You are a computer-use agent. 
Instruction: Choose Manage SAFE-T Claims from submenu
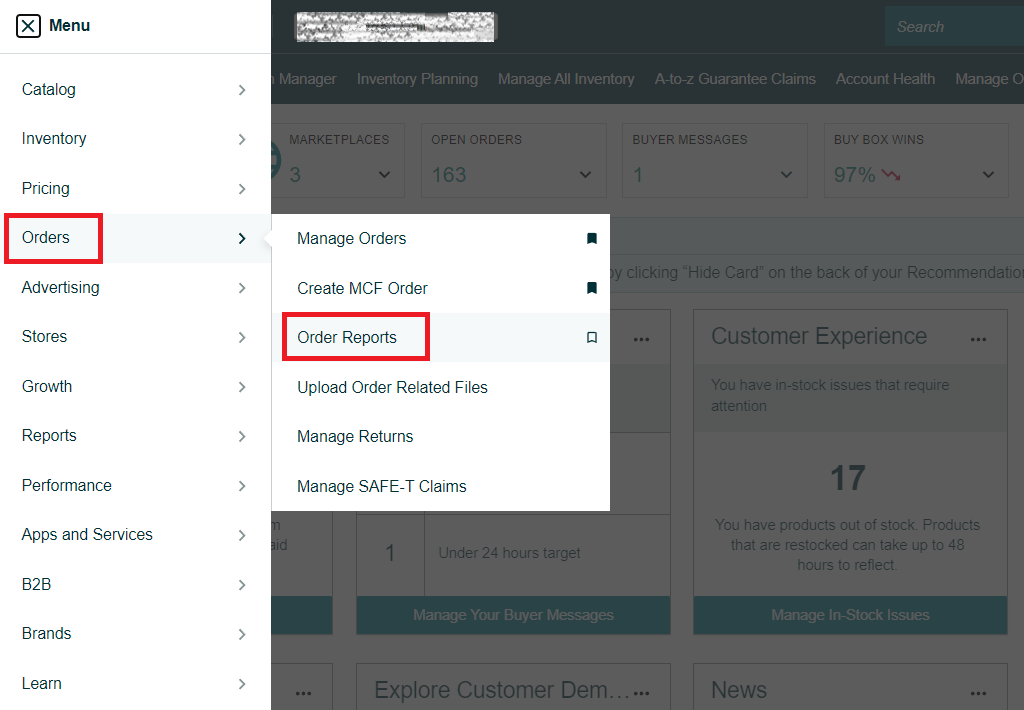381,487
